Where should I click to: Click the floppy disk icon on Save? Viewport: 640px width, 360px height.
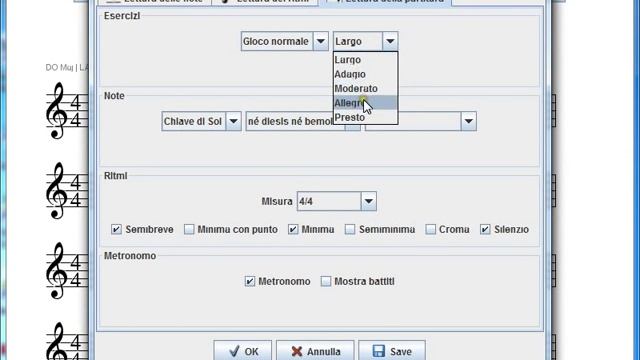pyautogui.click(x=379, y=351)
